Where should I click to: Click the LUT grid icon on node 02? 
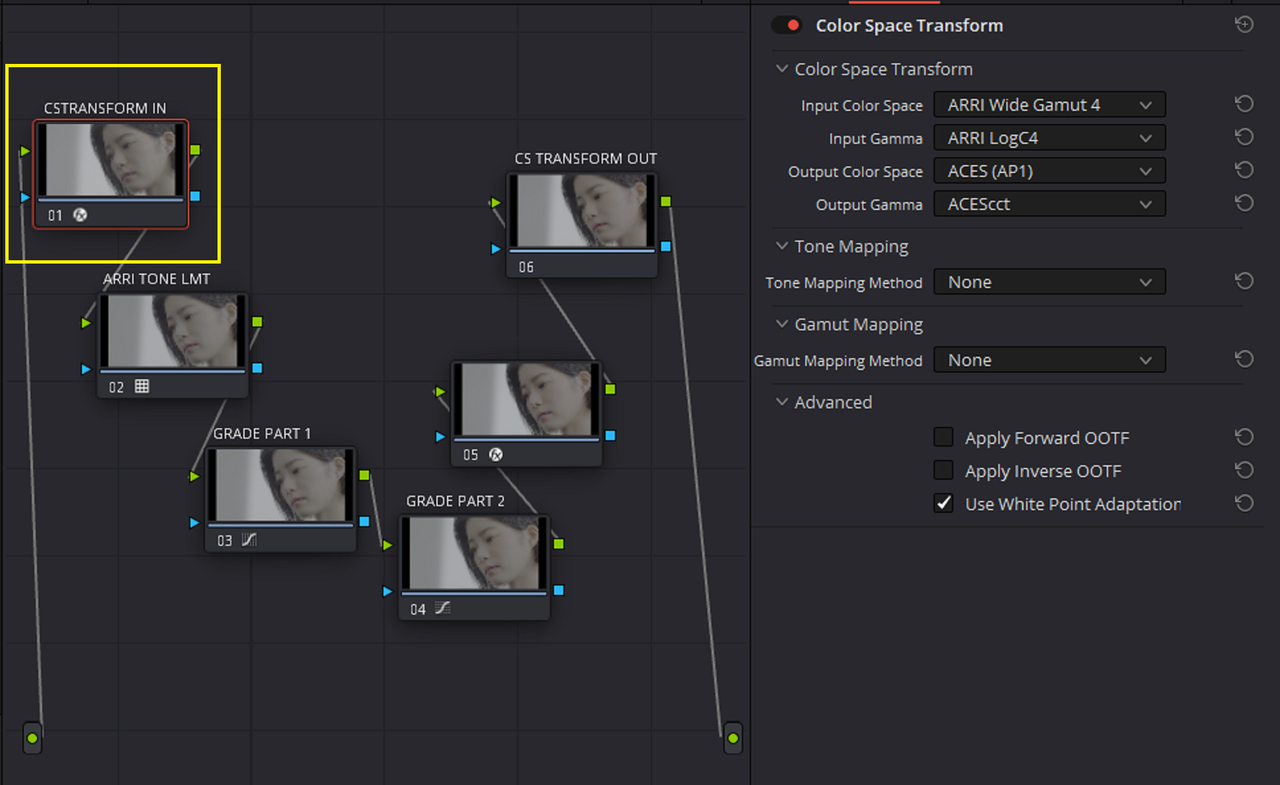(142, 386)
